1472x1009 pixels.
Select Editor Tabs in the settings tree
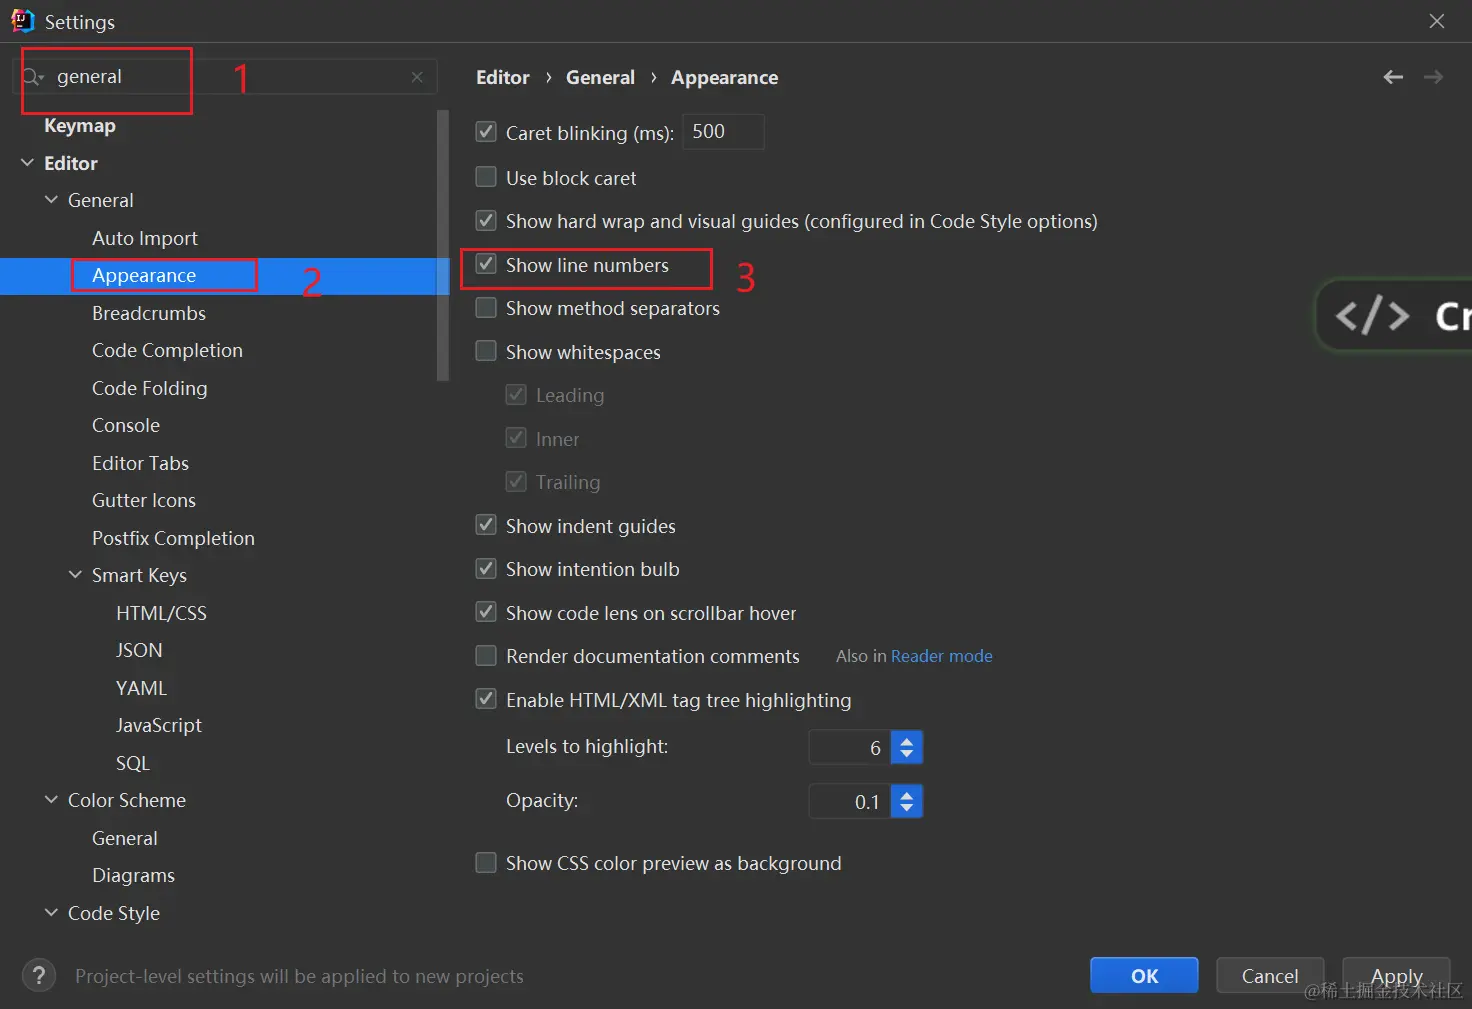pyautogui.click(x=140, y=463)
